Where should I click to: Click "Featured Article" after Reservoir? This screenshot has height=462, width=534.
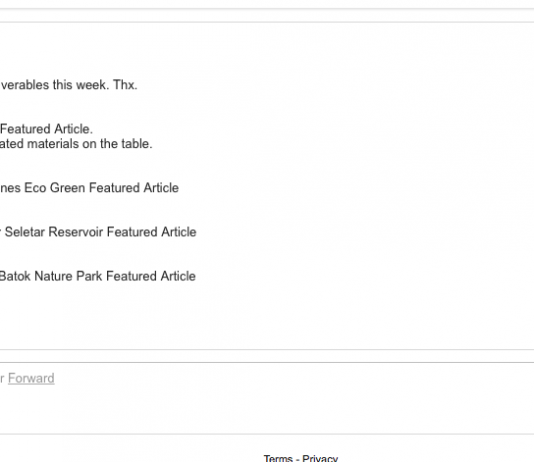(152, 232)
